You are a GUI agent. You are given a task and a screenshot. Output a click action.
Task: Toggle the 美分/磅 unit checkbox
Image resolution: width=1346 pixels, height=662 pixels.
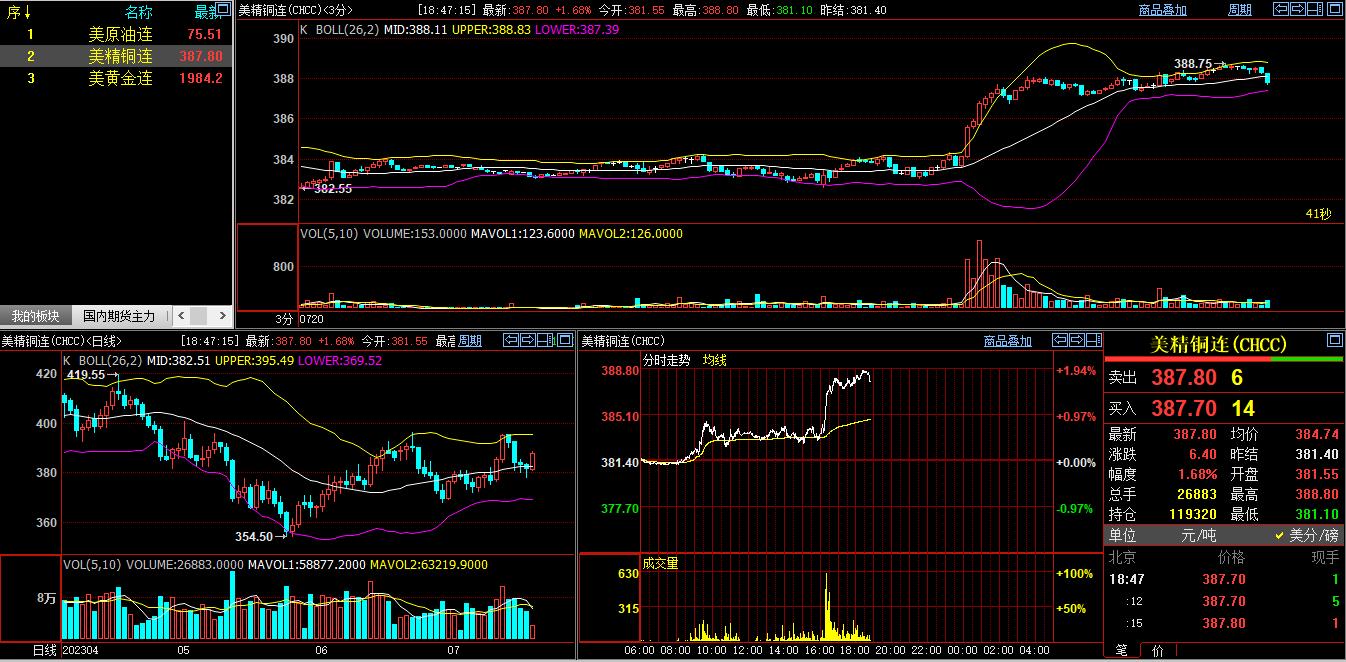pyautogui.click(x=1280, y=536)
